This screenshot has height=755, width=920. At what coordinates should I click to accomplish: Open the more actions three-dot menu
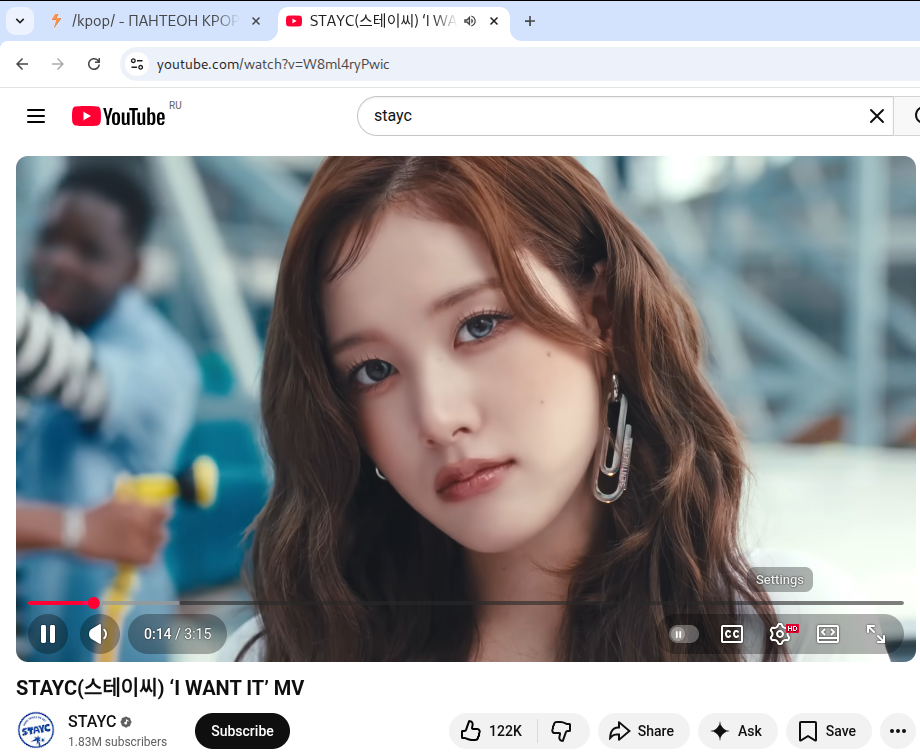pyautogui.click(x=898, y=731)
